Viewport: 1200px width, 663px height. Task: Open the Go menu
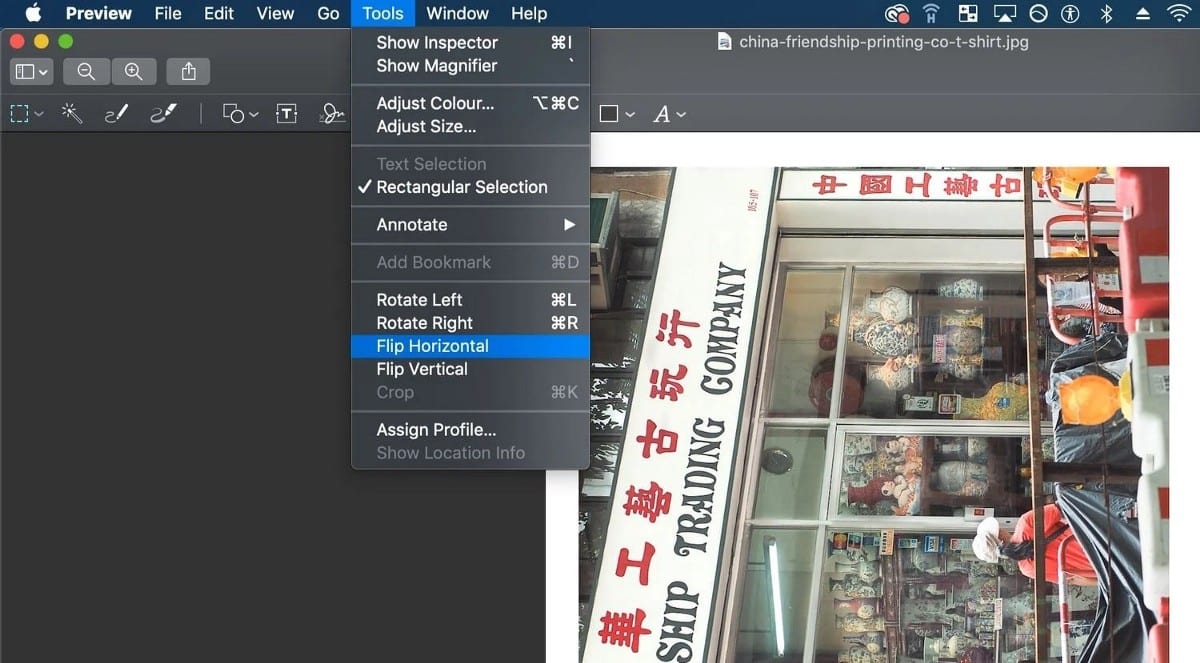[x=328, y=13]
